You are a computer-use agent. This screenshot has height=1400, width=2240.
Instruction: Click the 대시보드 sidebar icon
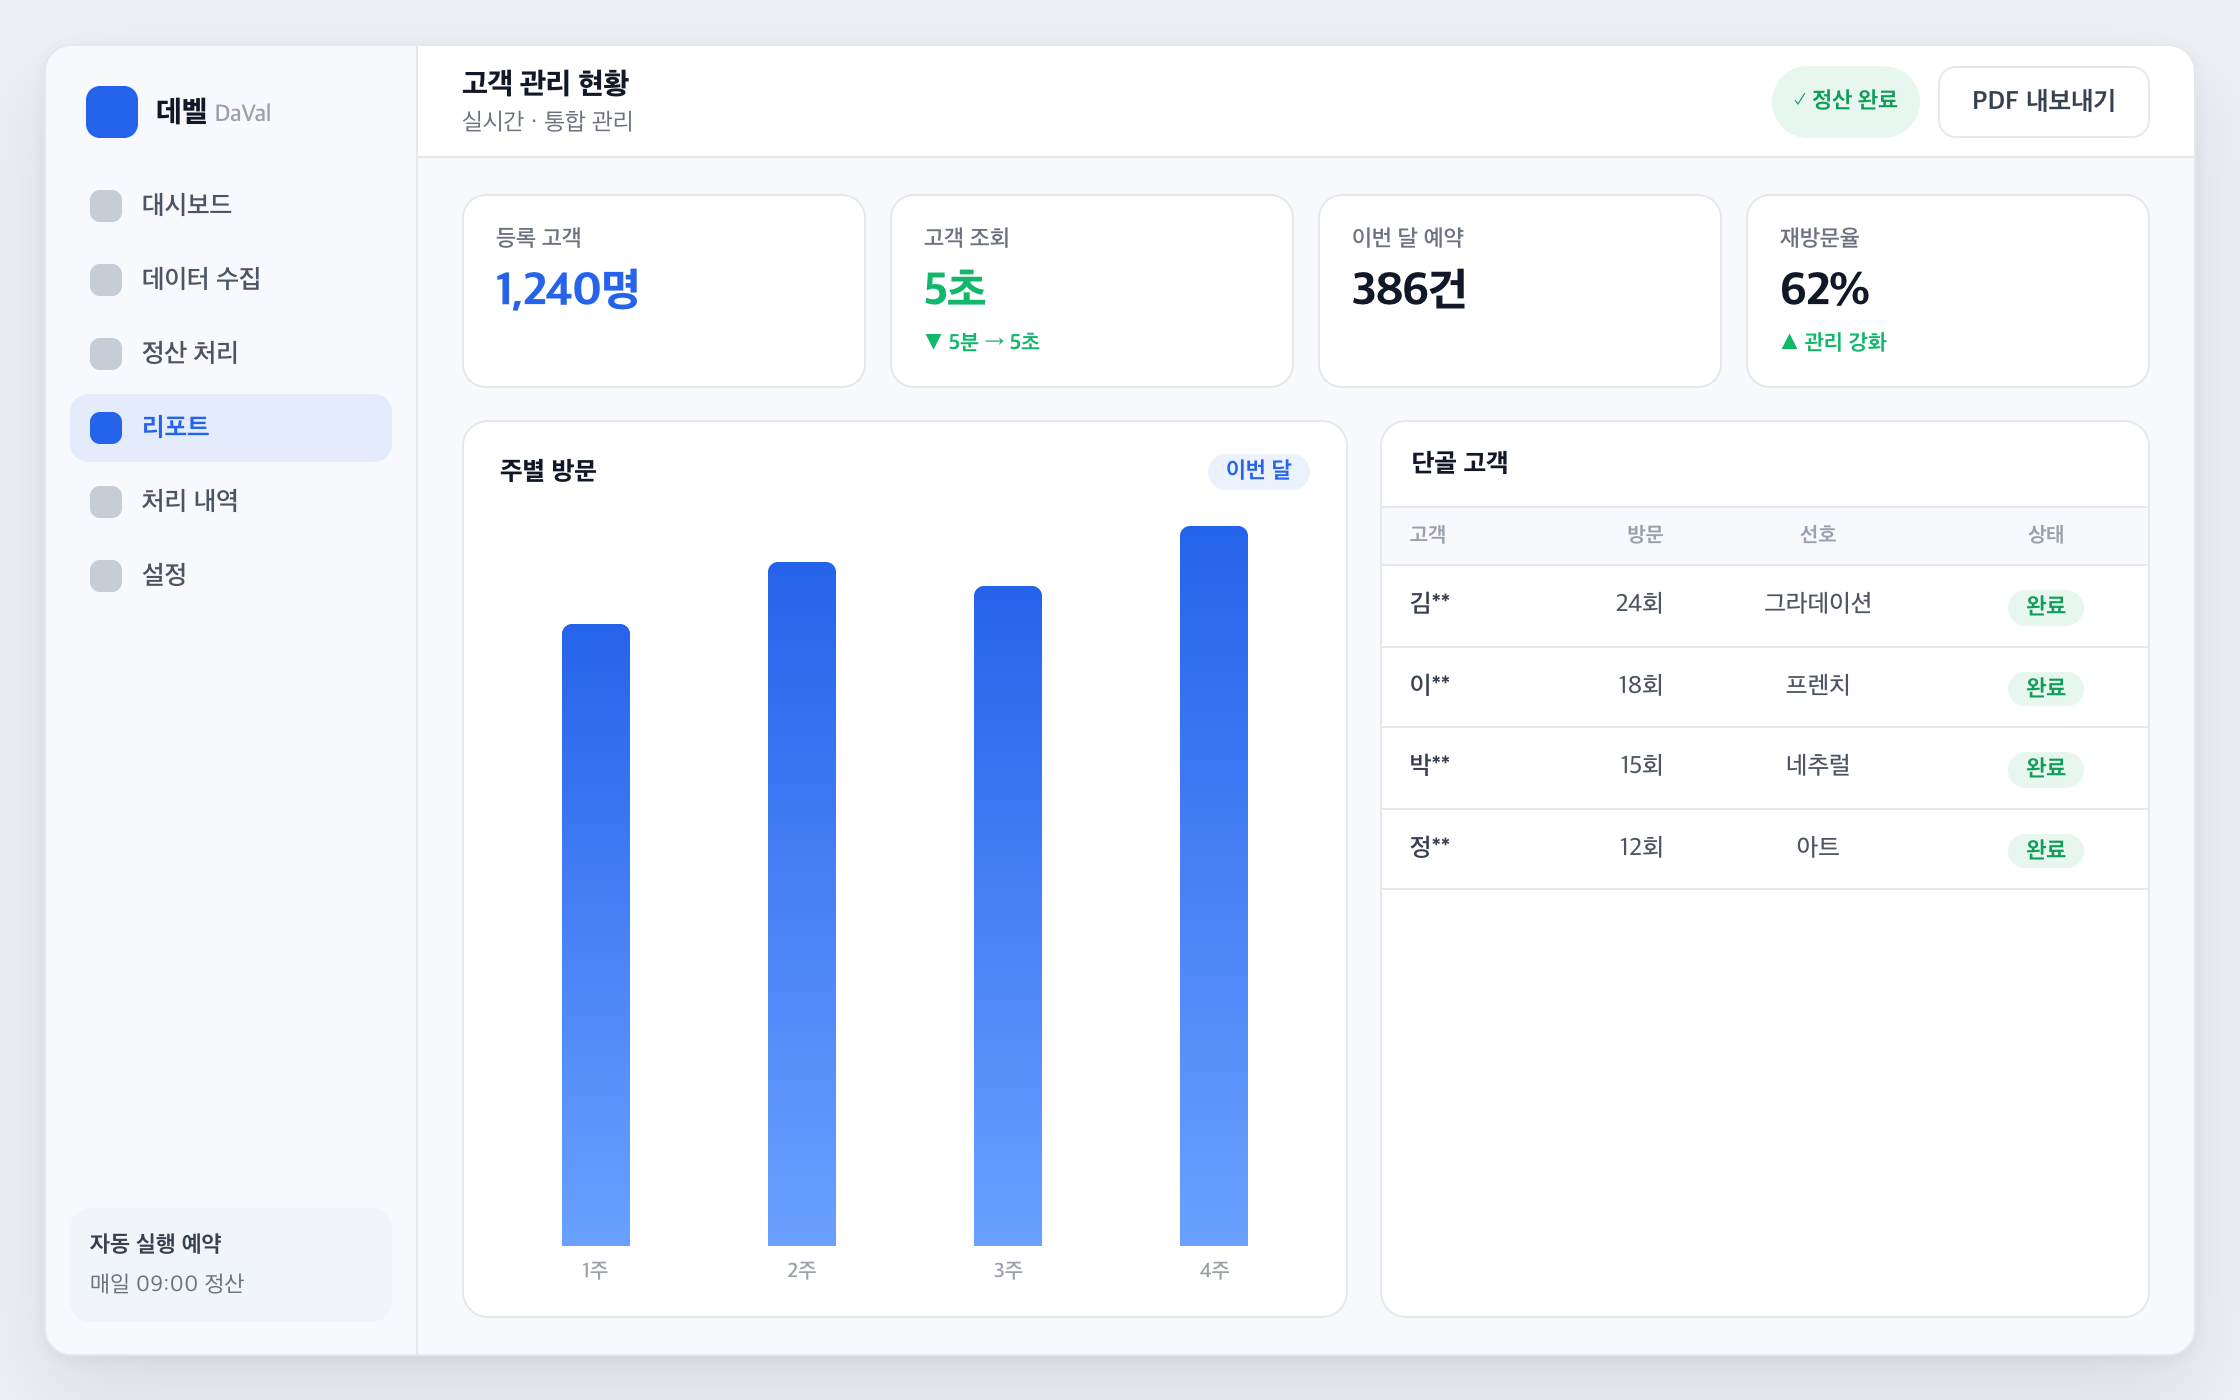[106, 206]
